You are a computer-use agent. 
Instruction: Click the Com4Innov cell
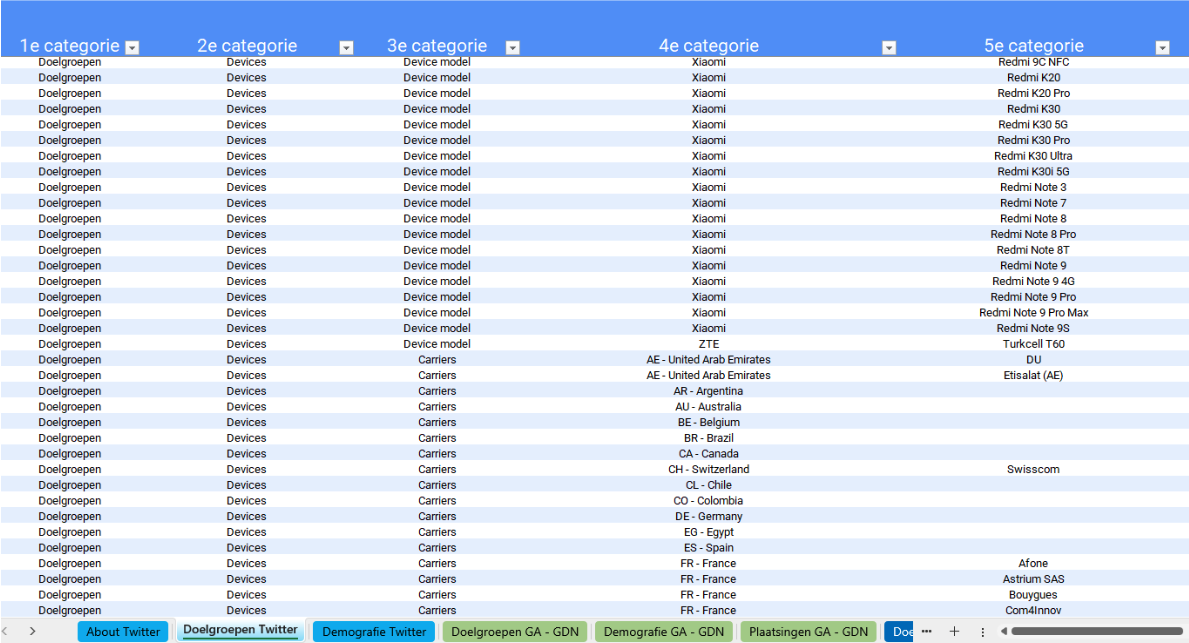pyautogui.click(x=1034, y=610)
